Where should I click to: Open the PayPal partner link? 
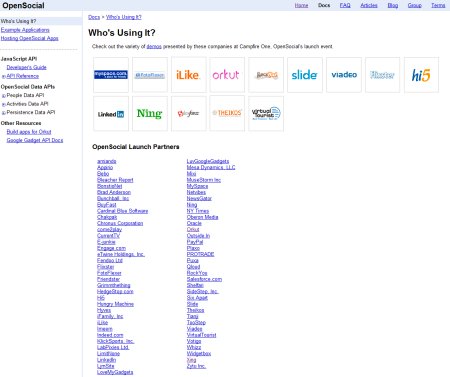click(195, 242)
